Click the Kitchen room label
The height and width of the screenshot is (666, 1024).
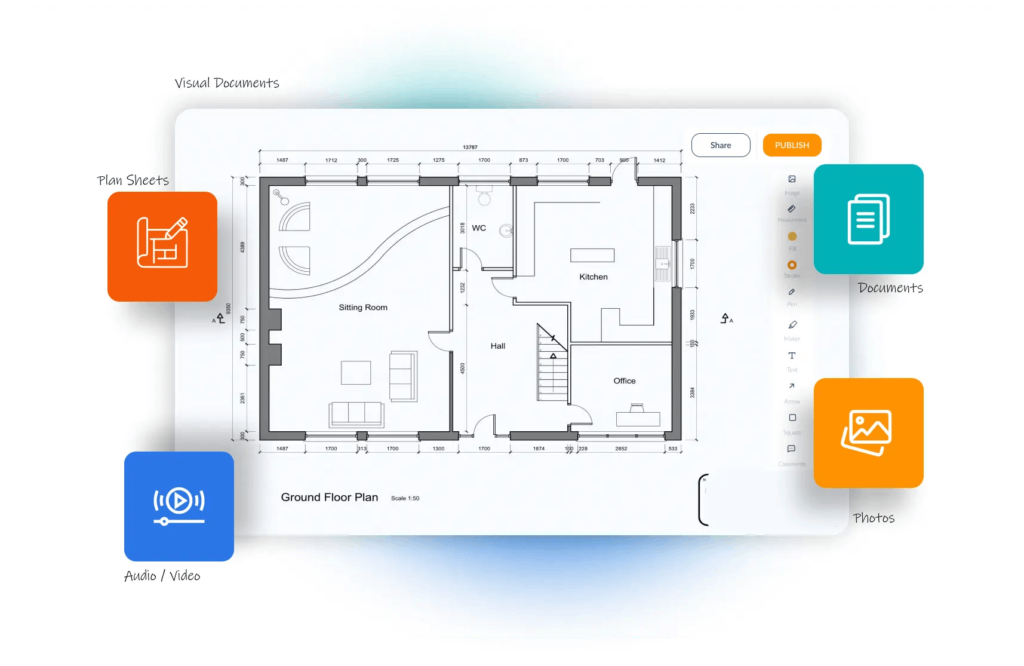(x=594, y=277)
